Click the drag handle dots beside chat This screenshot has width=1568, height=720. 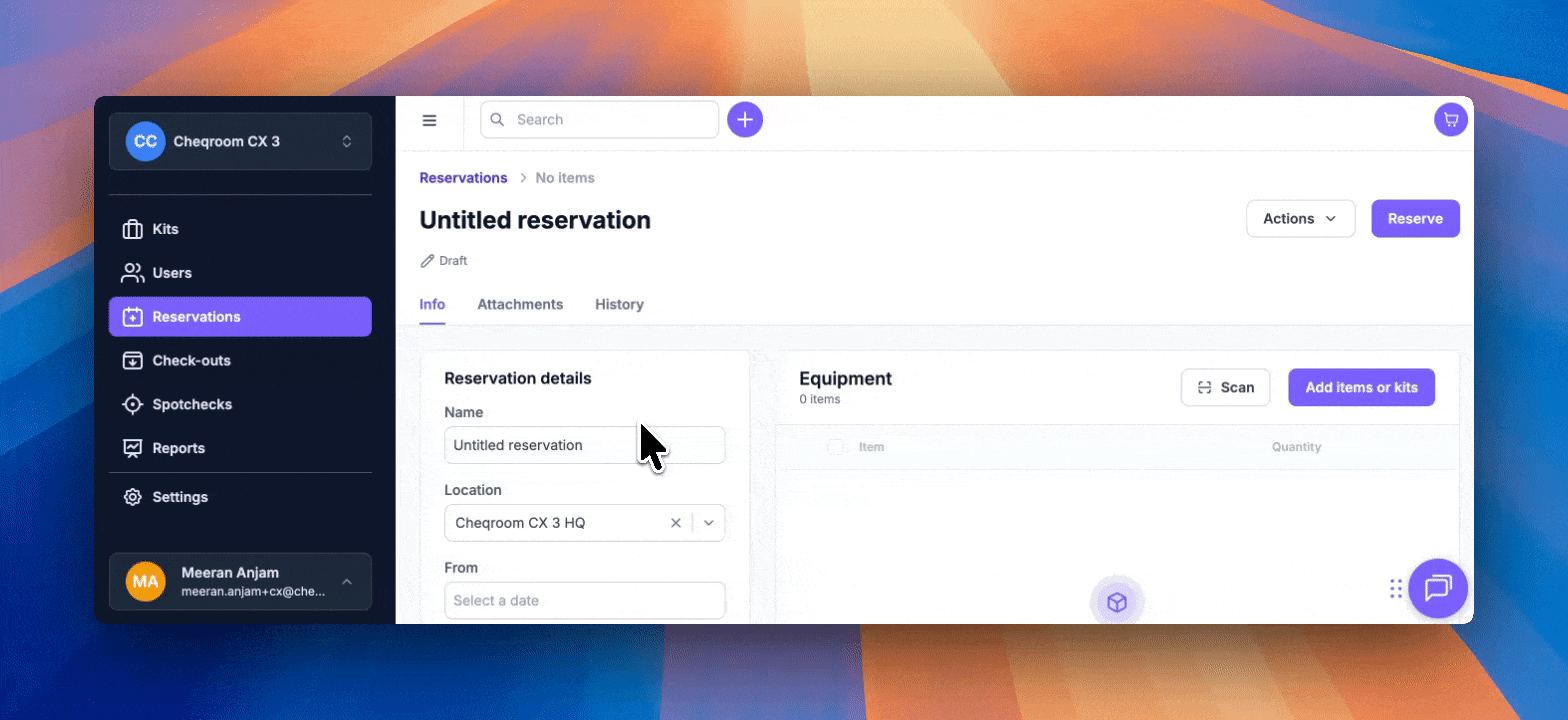click(1395, 589)
